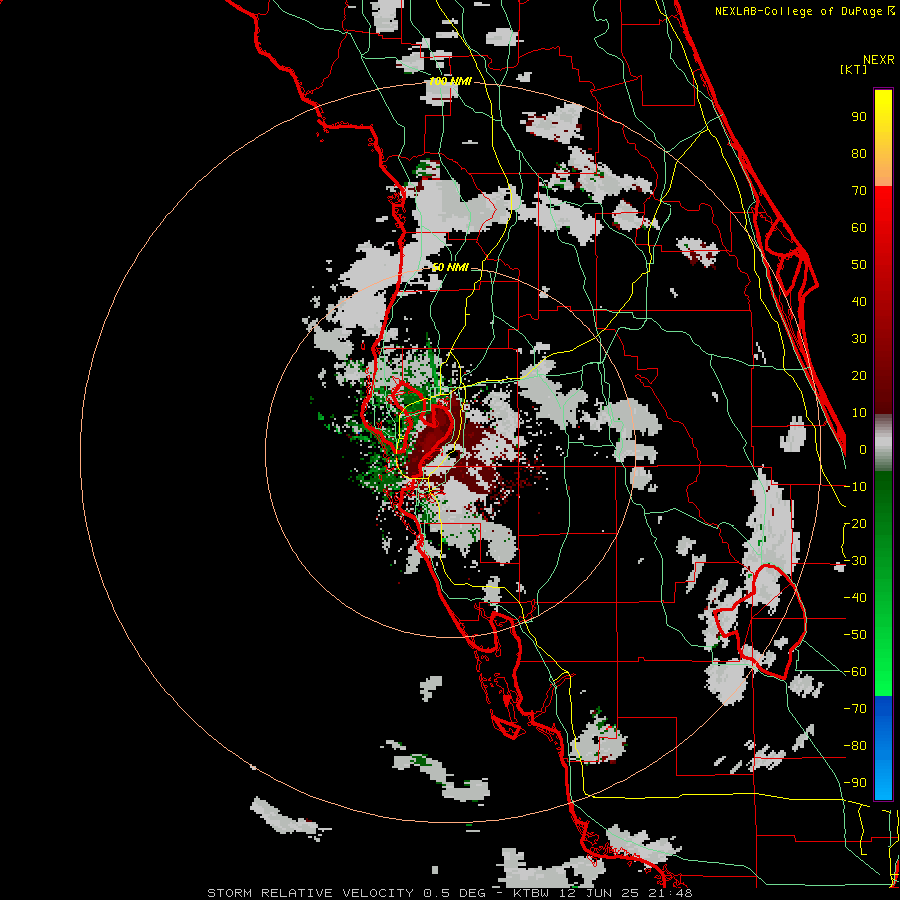Click the 0 knot scale label
900x900 pixels.
tap(863, 449)
